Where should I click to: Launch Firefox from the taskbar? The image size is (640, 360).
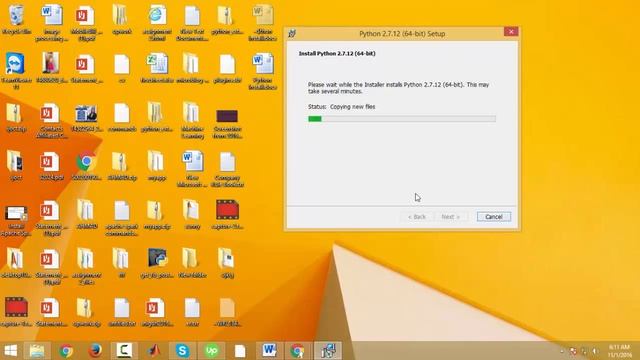pyautogui.click(x=95, y=351)
